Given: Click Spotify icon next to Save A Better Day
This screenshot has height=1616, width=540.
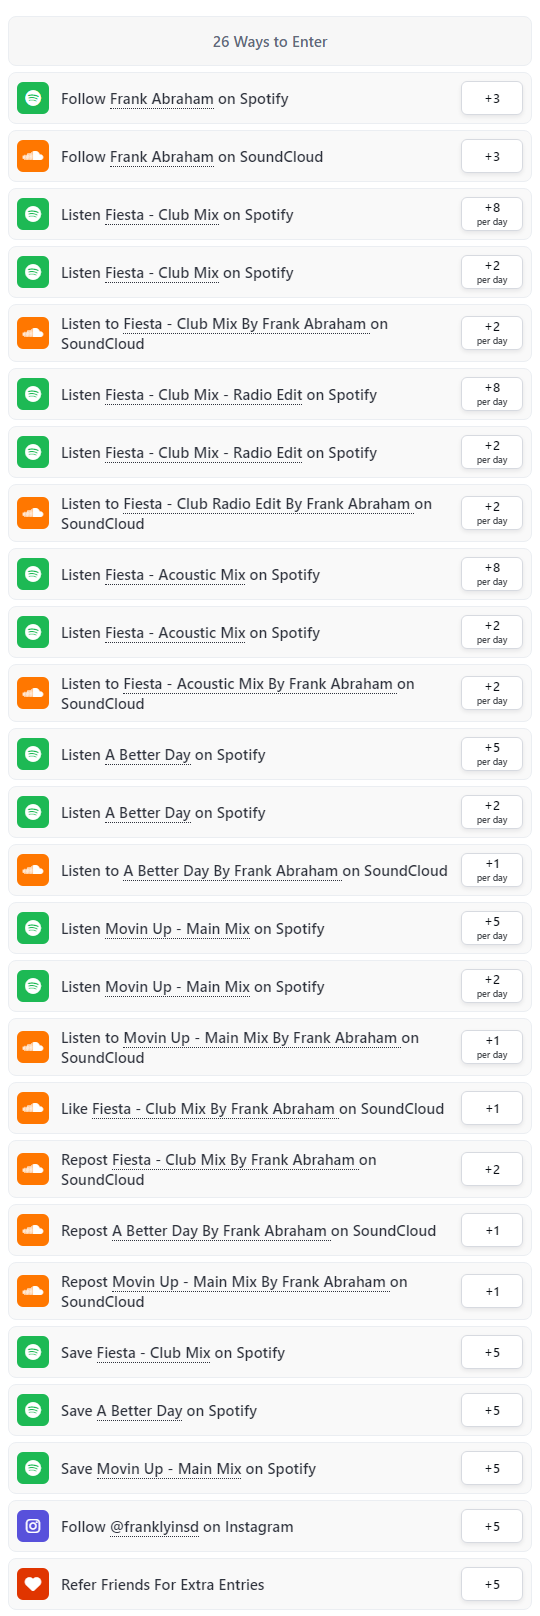Looking at the screenshot, I should coord(33,1410).
